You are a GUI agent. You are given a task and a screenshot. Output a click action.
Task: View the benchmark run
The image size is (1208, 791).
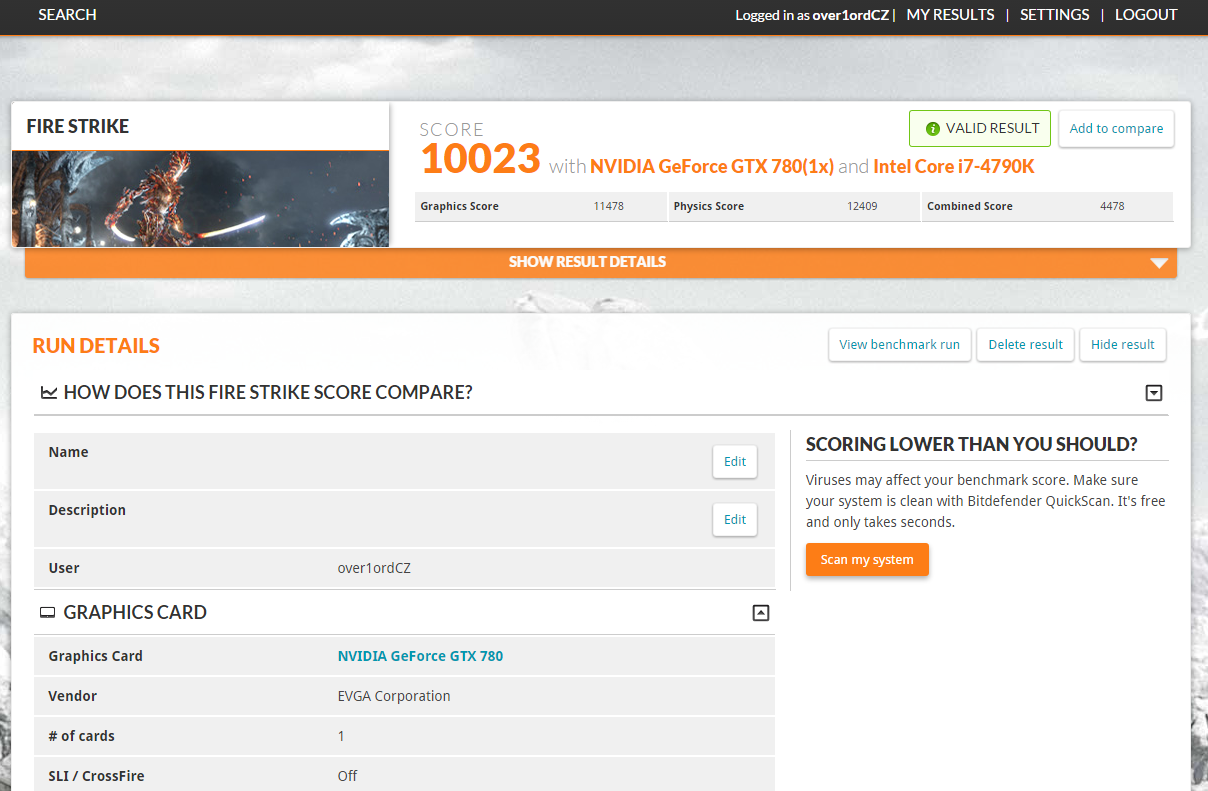click(899, 344)
